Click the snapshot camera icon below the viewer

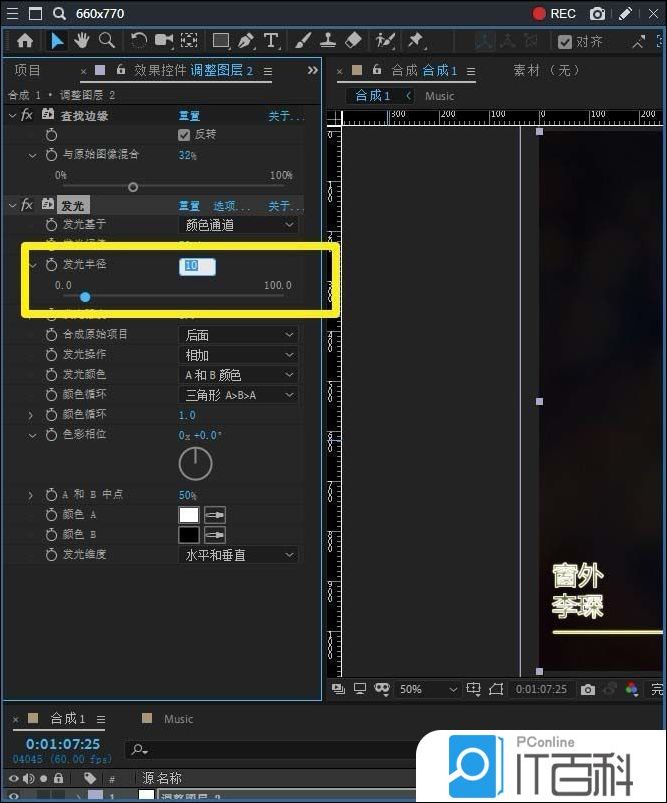tap(588, 689)
